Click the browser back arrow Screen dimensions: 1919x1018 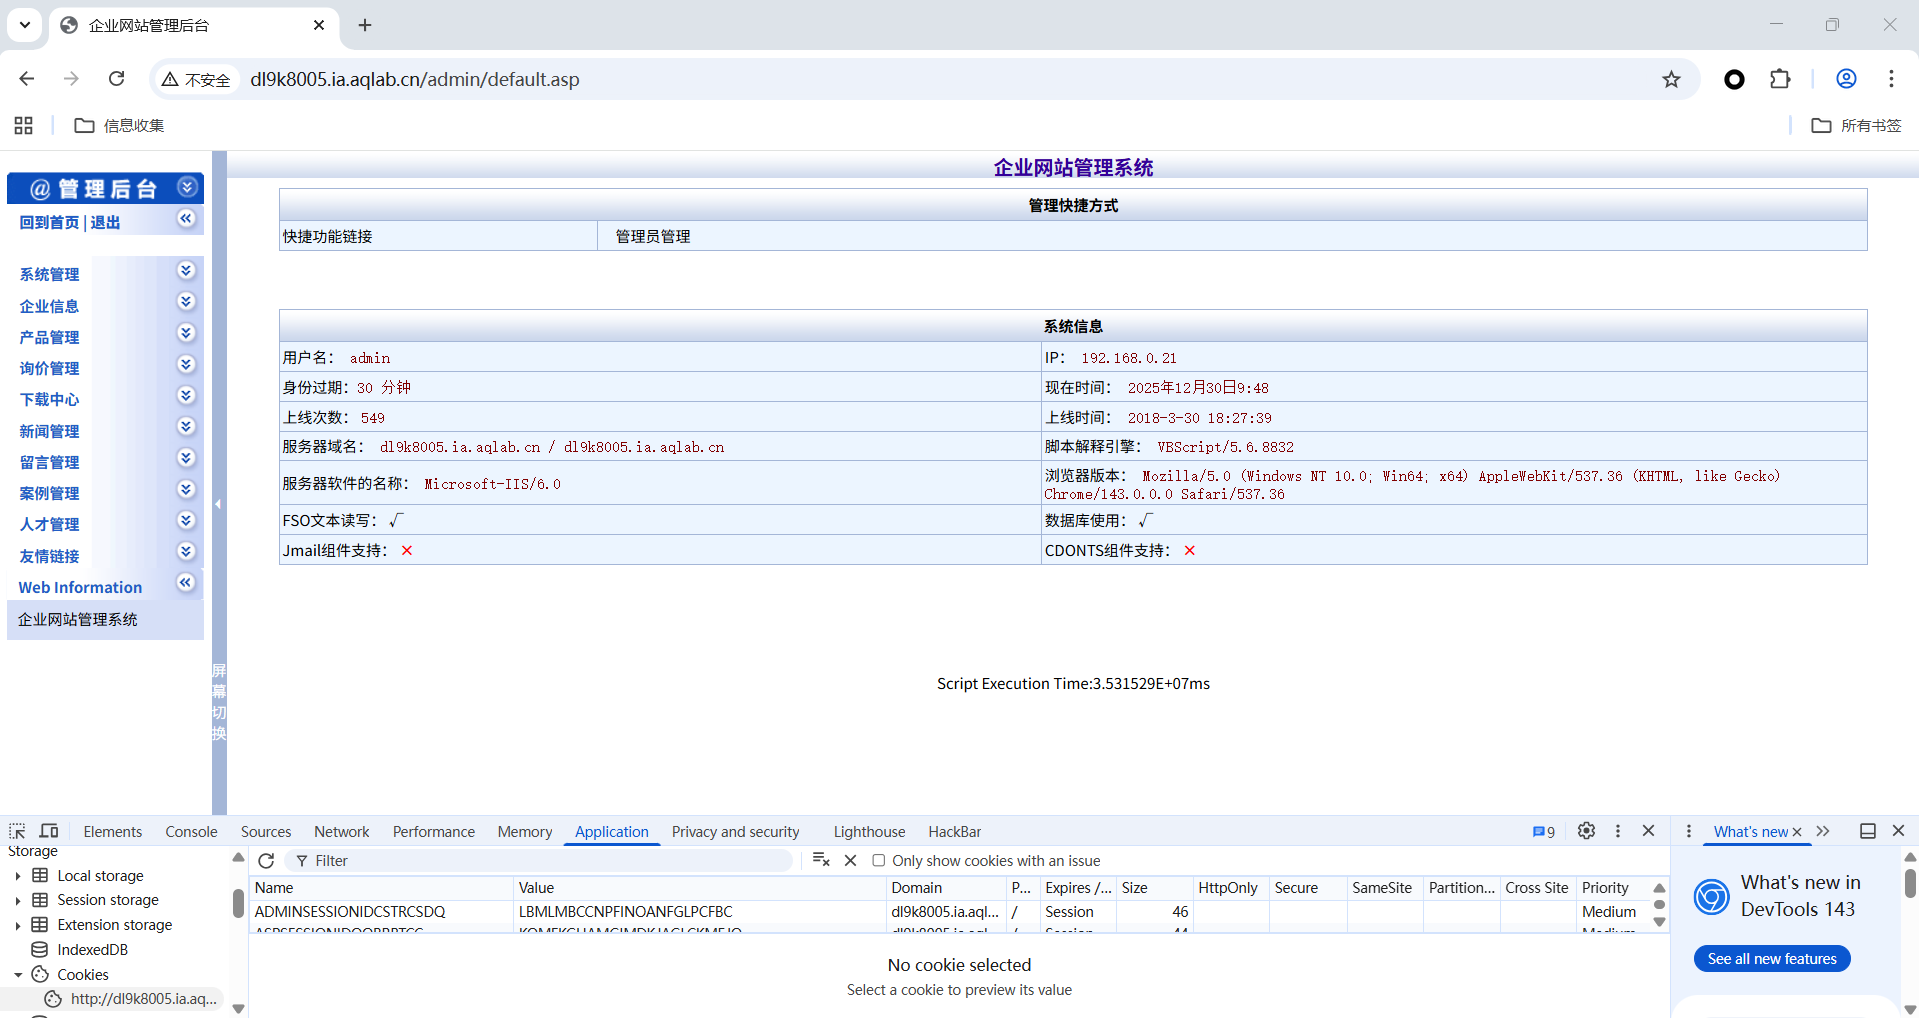[x=27, y=79]
